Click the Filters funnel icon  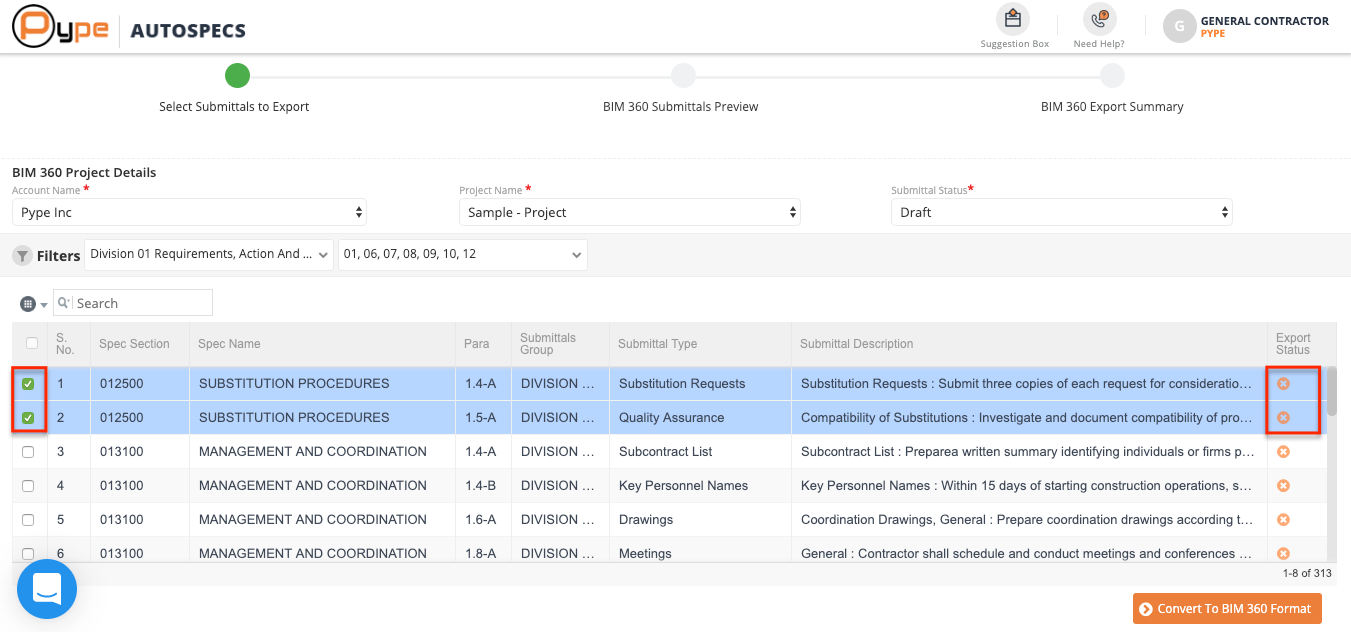pyautogui.click(x=22, y=256)
